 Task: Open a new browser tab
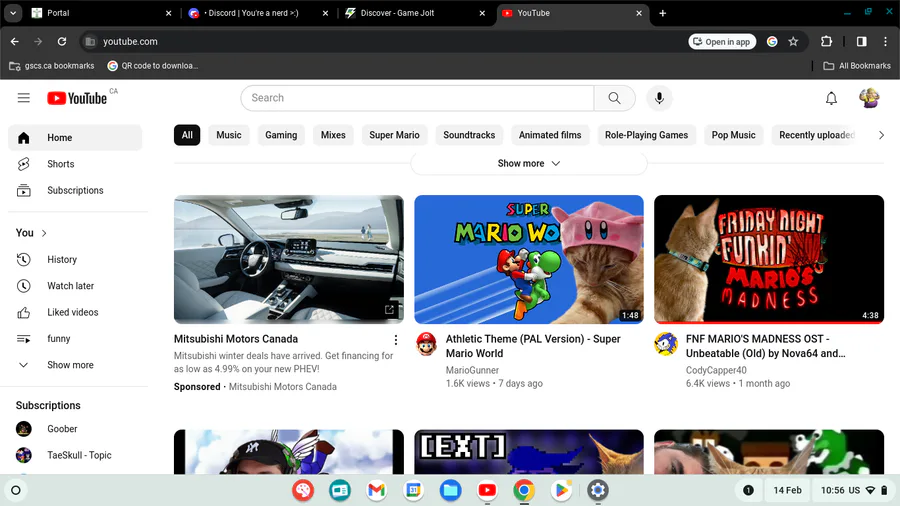(x=662, y=13)
